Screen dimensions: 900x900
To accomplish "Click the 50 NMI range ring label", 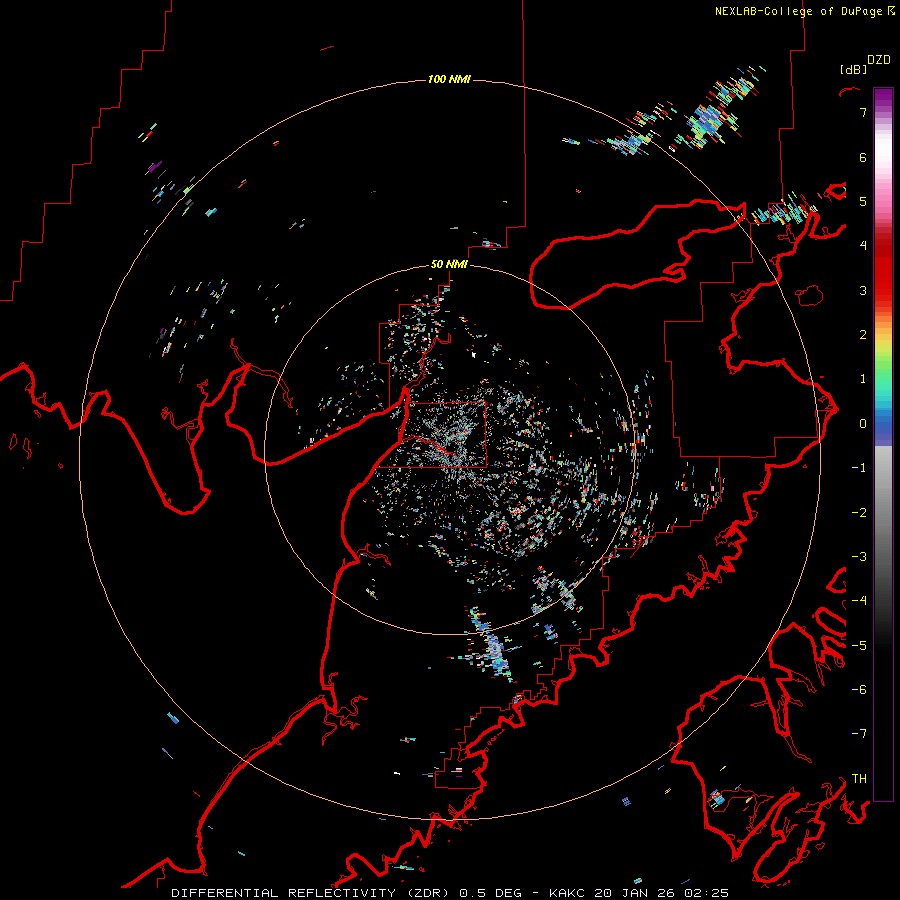I will (x=449, y=265).
